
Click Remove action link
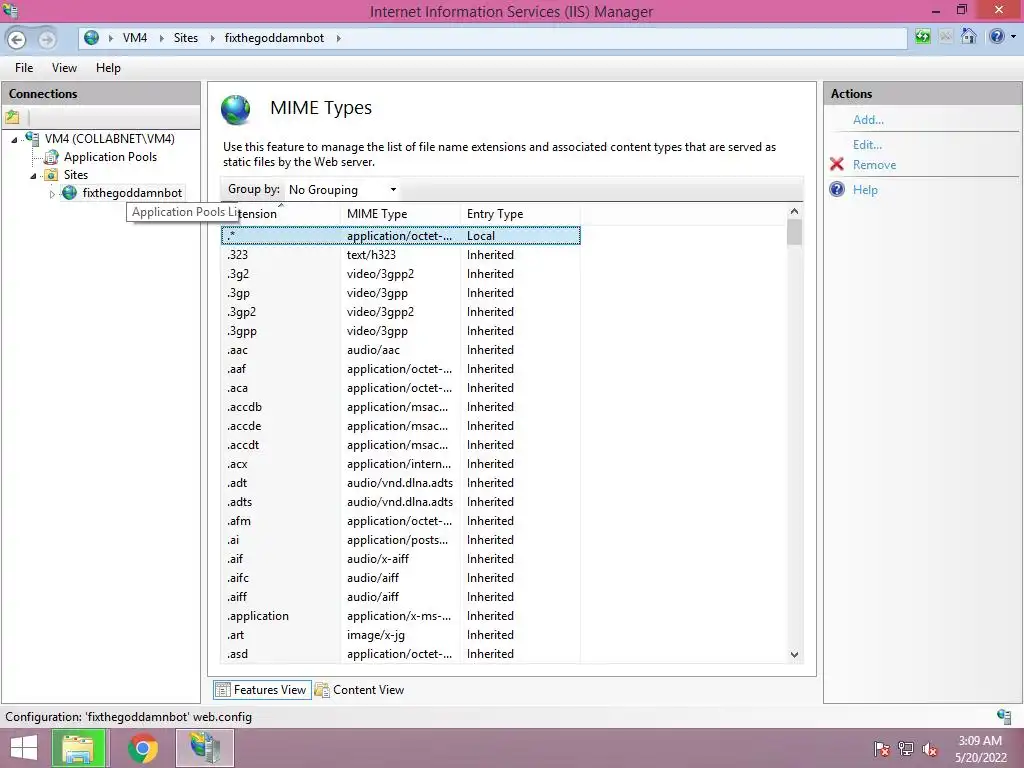click(874, 165)
